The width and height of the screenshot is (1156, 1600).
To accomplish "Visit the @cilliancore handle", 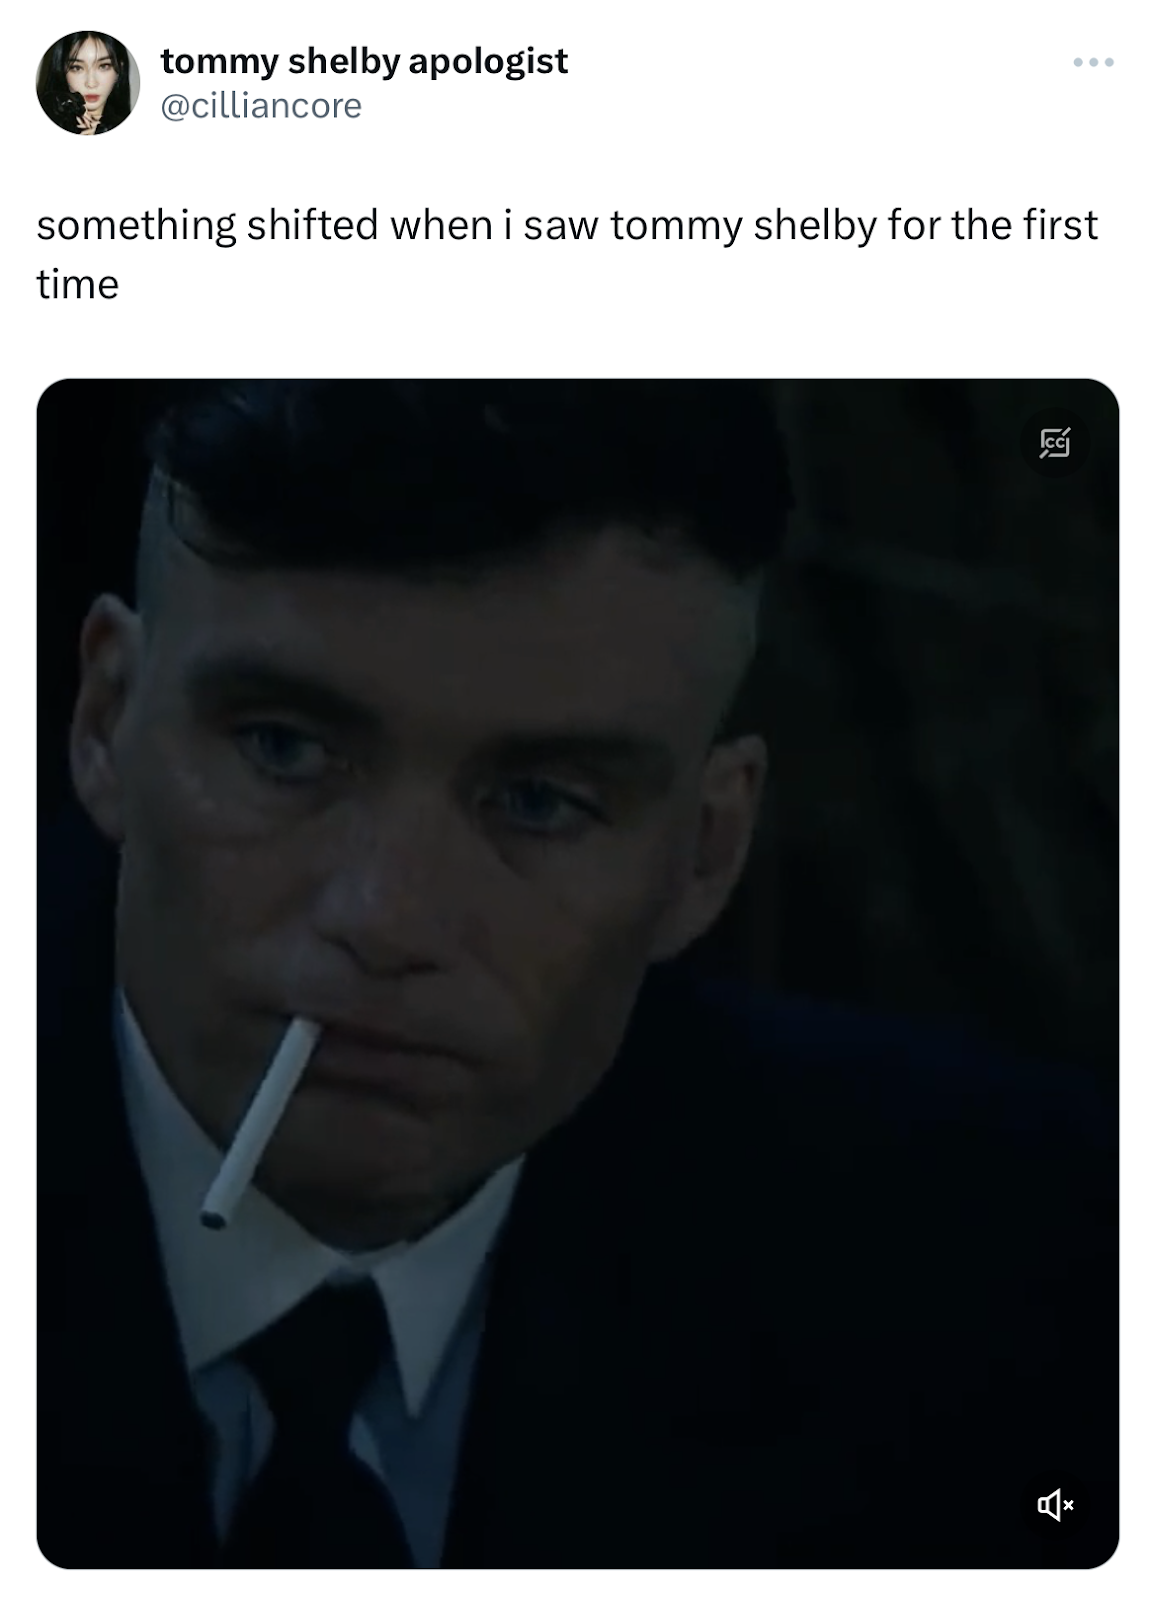I will click(x=261, y=105).
